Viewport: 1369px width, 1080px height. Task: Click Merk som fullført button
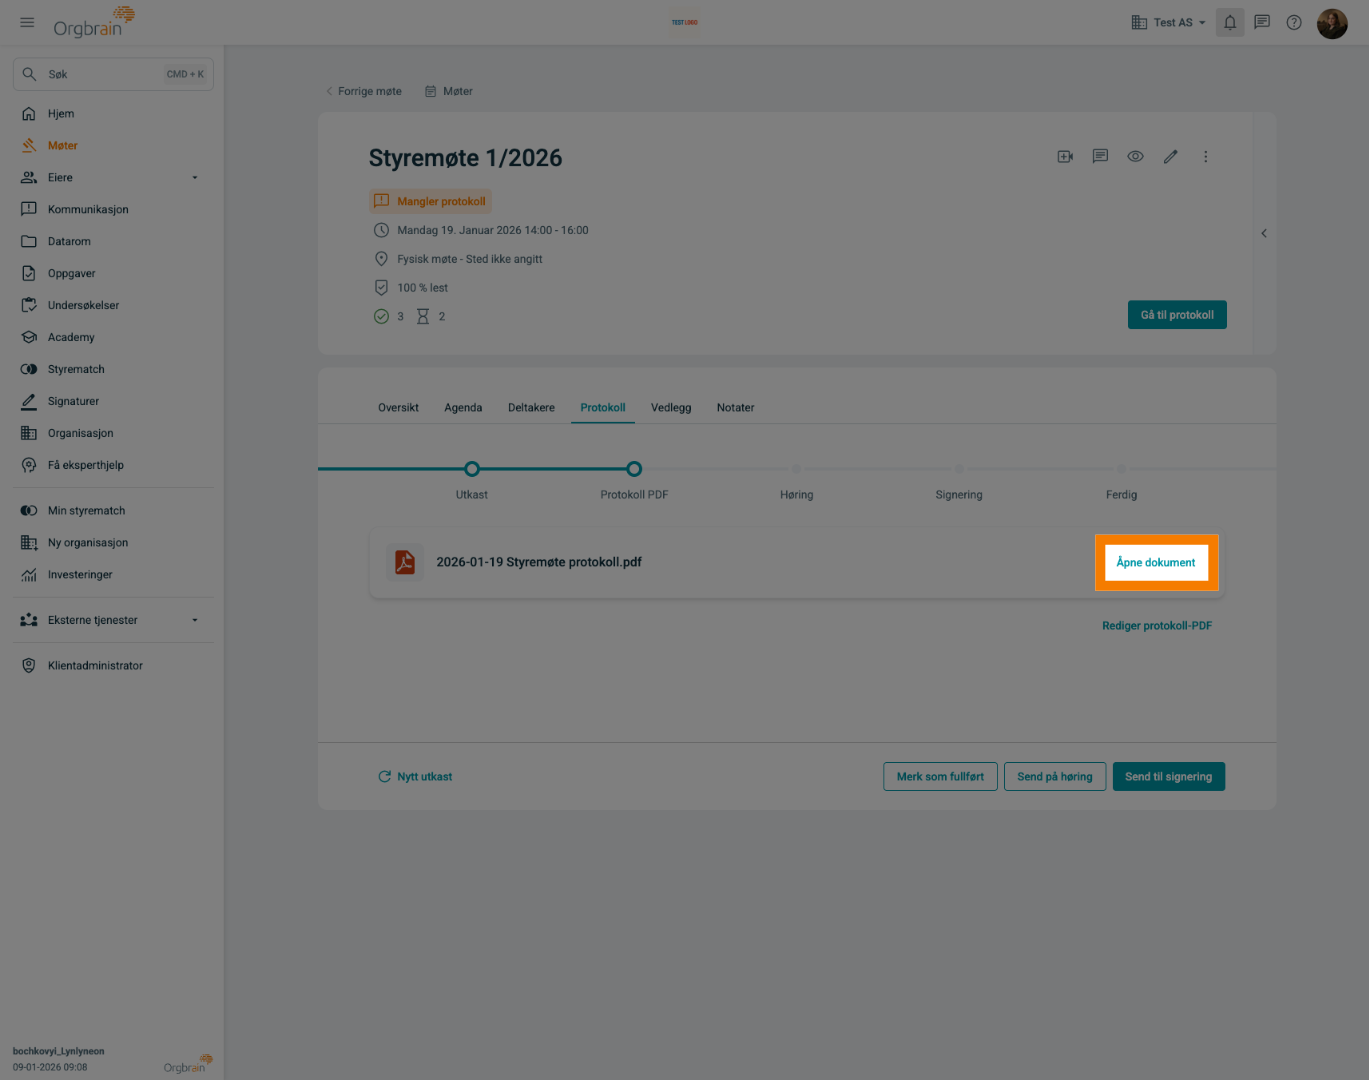tap(940, 777)
